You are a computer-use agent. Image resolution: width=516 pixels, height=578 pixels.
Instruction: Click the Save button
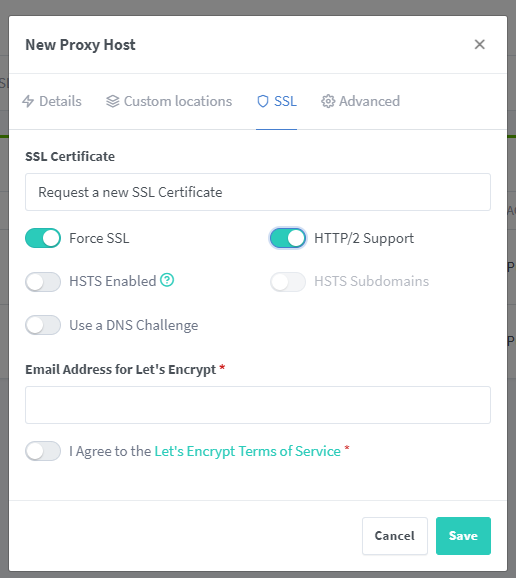463,536
